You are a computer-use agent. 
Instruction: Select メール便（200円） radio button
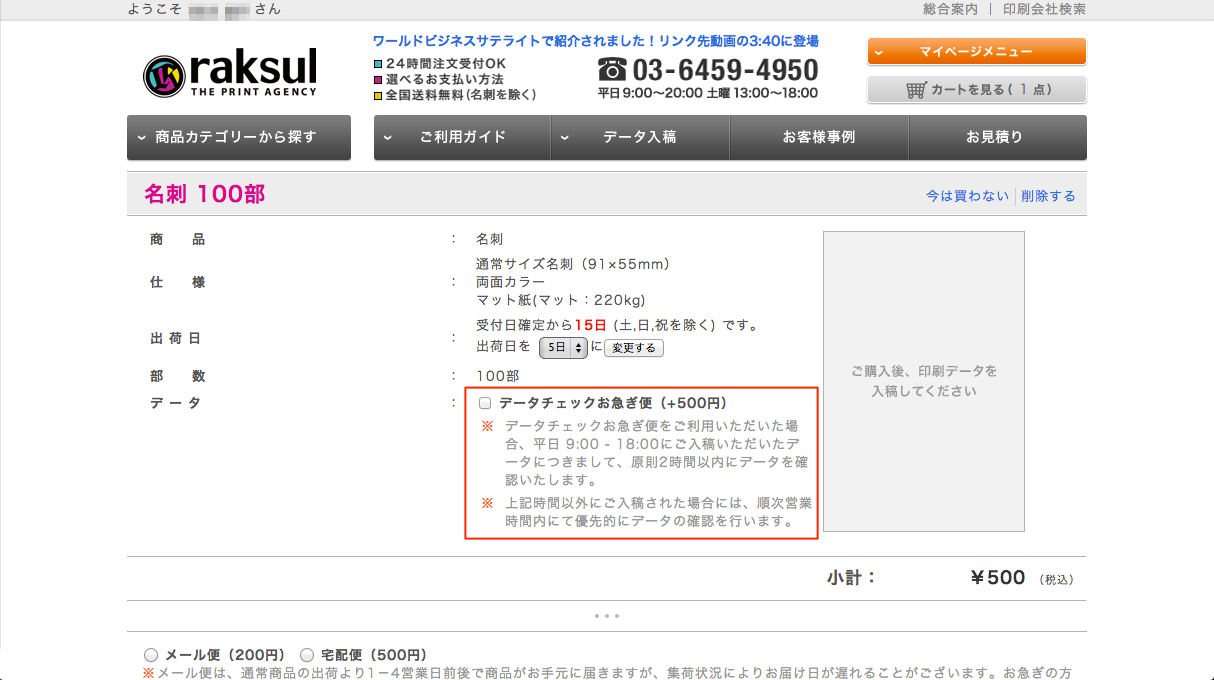click(151, 655)
